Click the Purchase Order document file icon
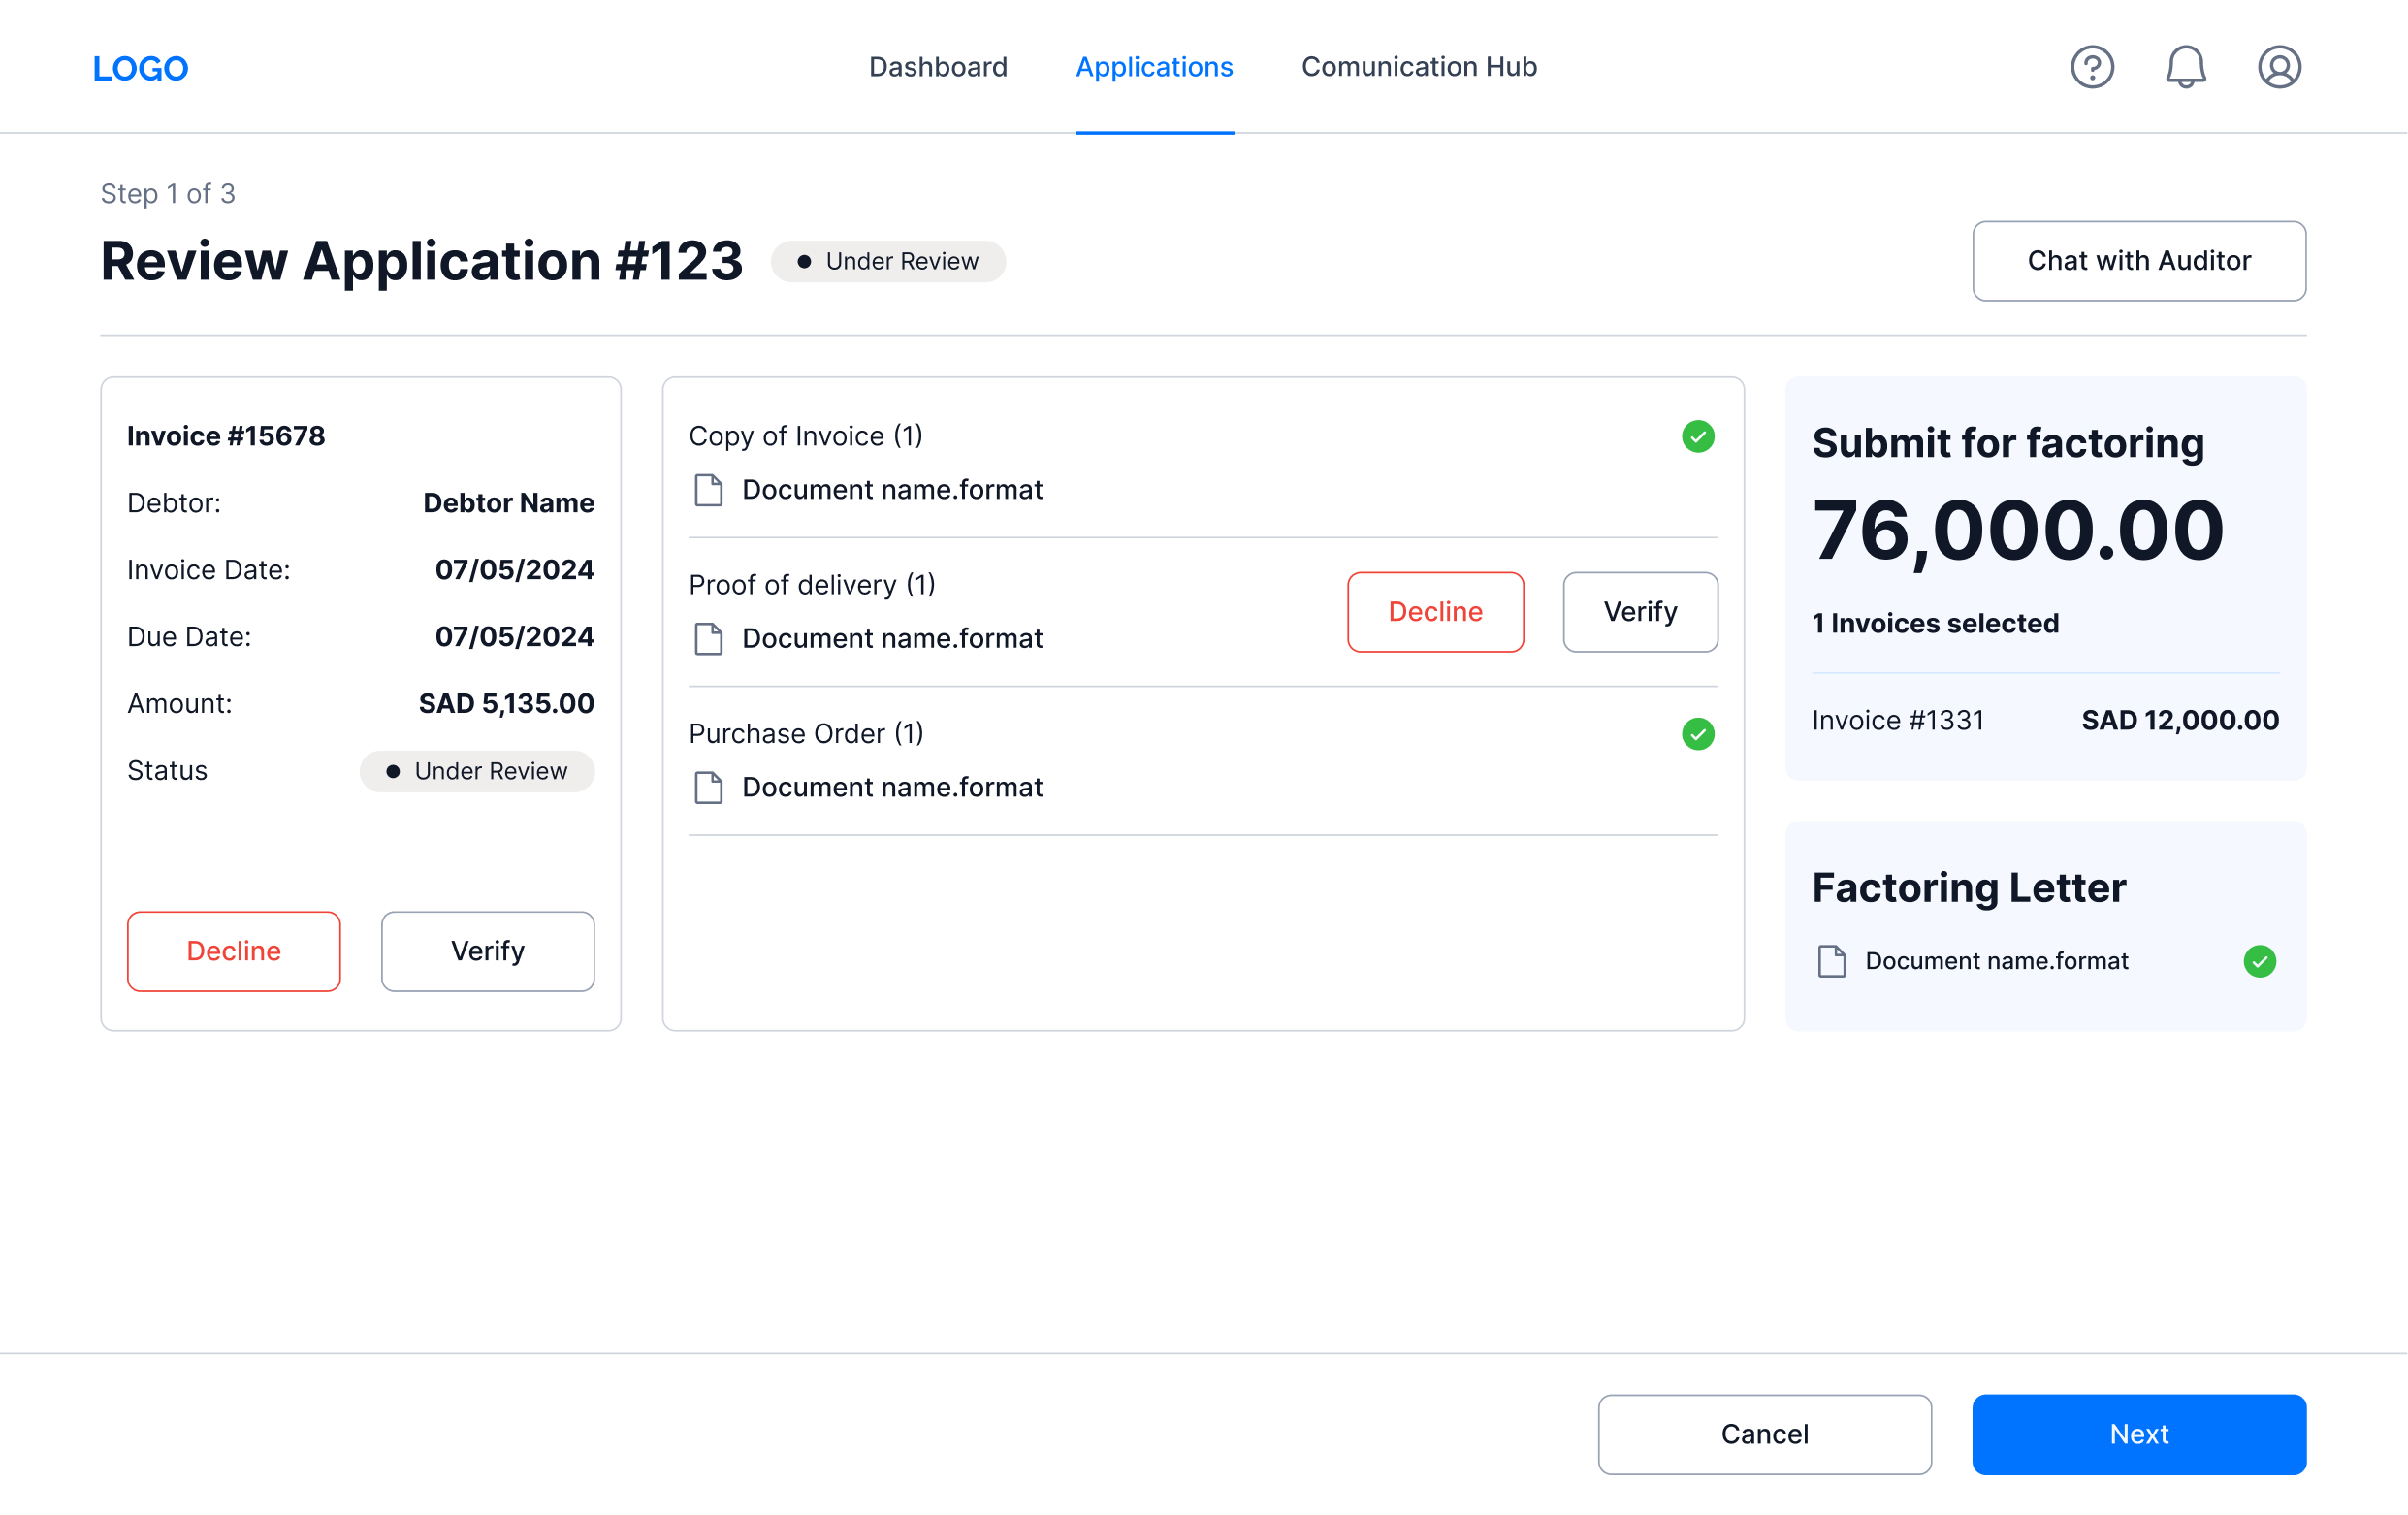The width and height of the screenshot is (2408, 1515). [x=709, y=788]
